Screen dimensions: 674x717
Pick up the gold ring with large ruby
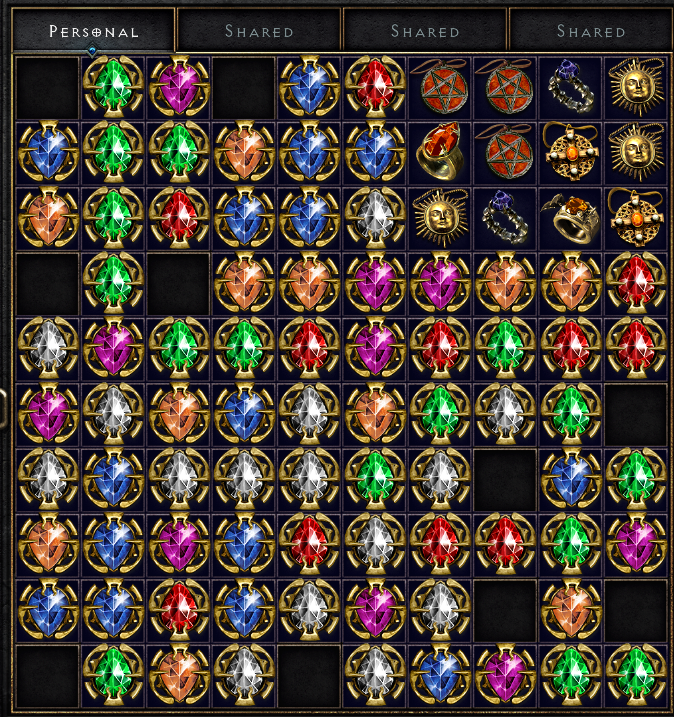tap(440, 151)
